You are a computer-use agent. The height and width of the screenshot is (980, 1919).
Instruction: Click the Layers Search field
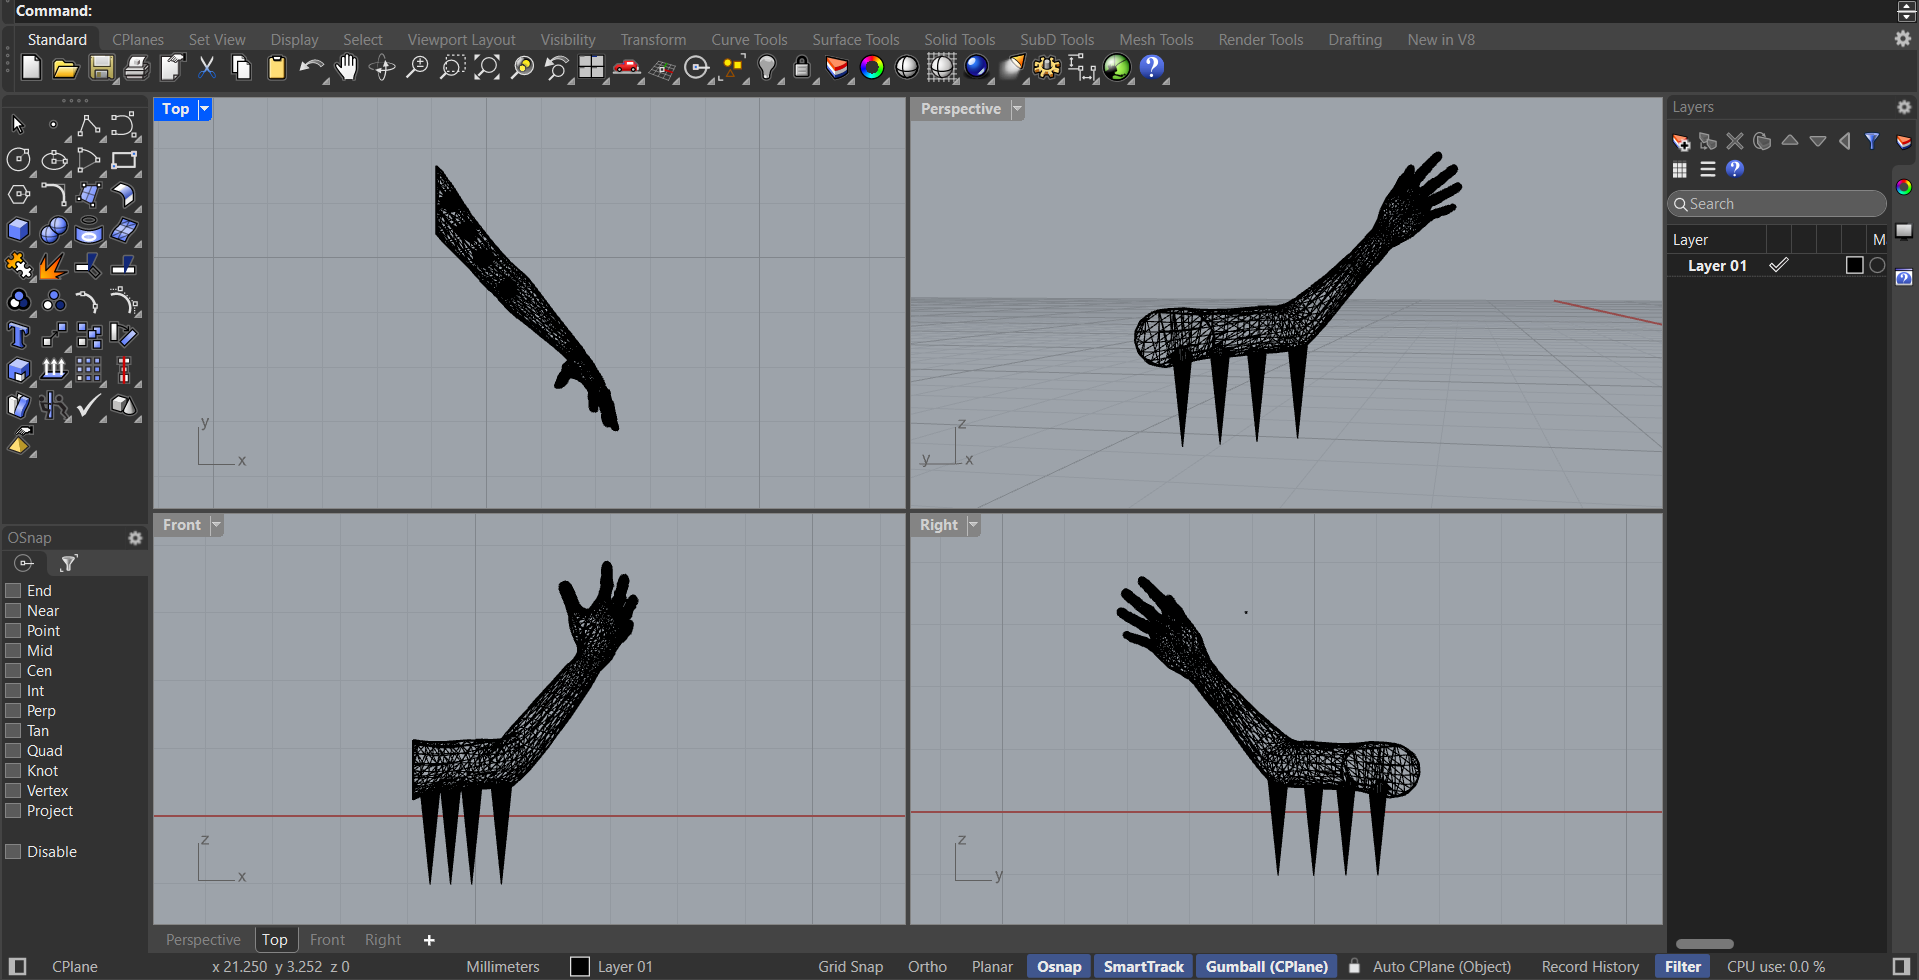(1776, 204)
